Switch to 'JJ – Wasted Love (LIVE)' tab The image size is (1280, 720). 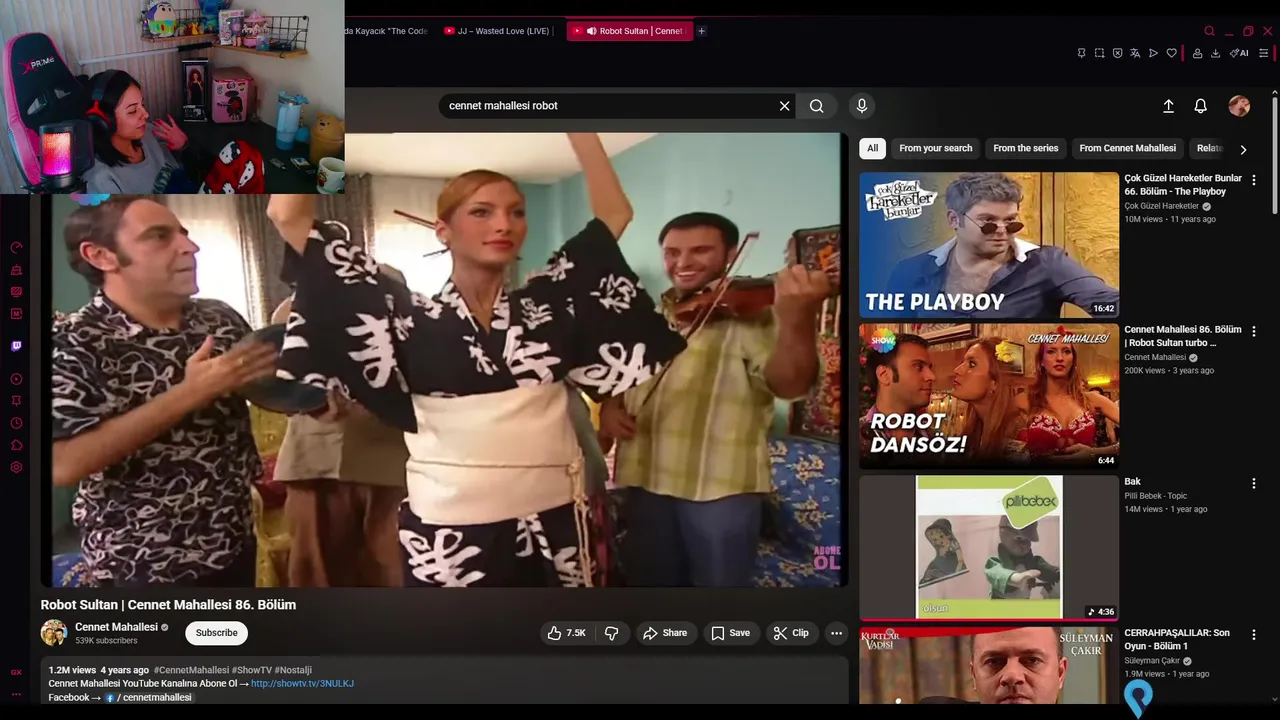[497, 31]
